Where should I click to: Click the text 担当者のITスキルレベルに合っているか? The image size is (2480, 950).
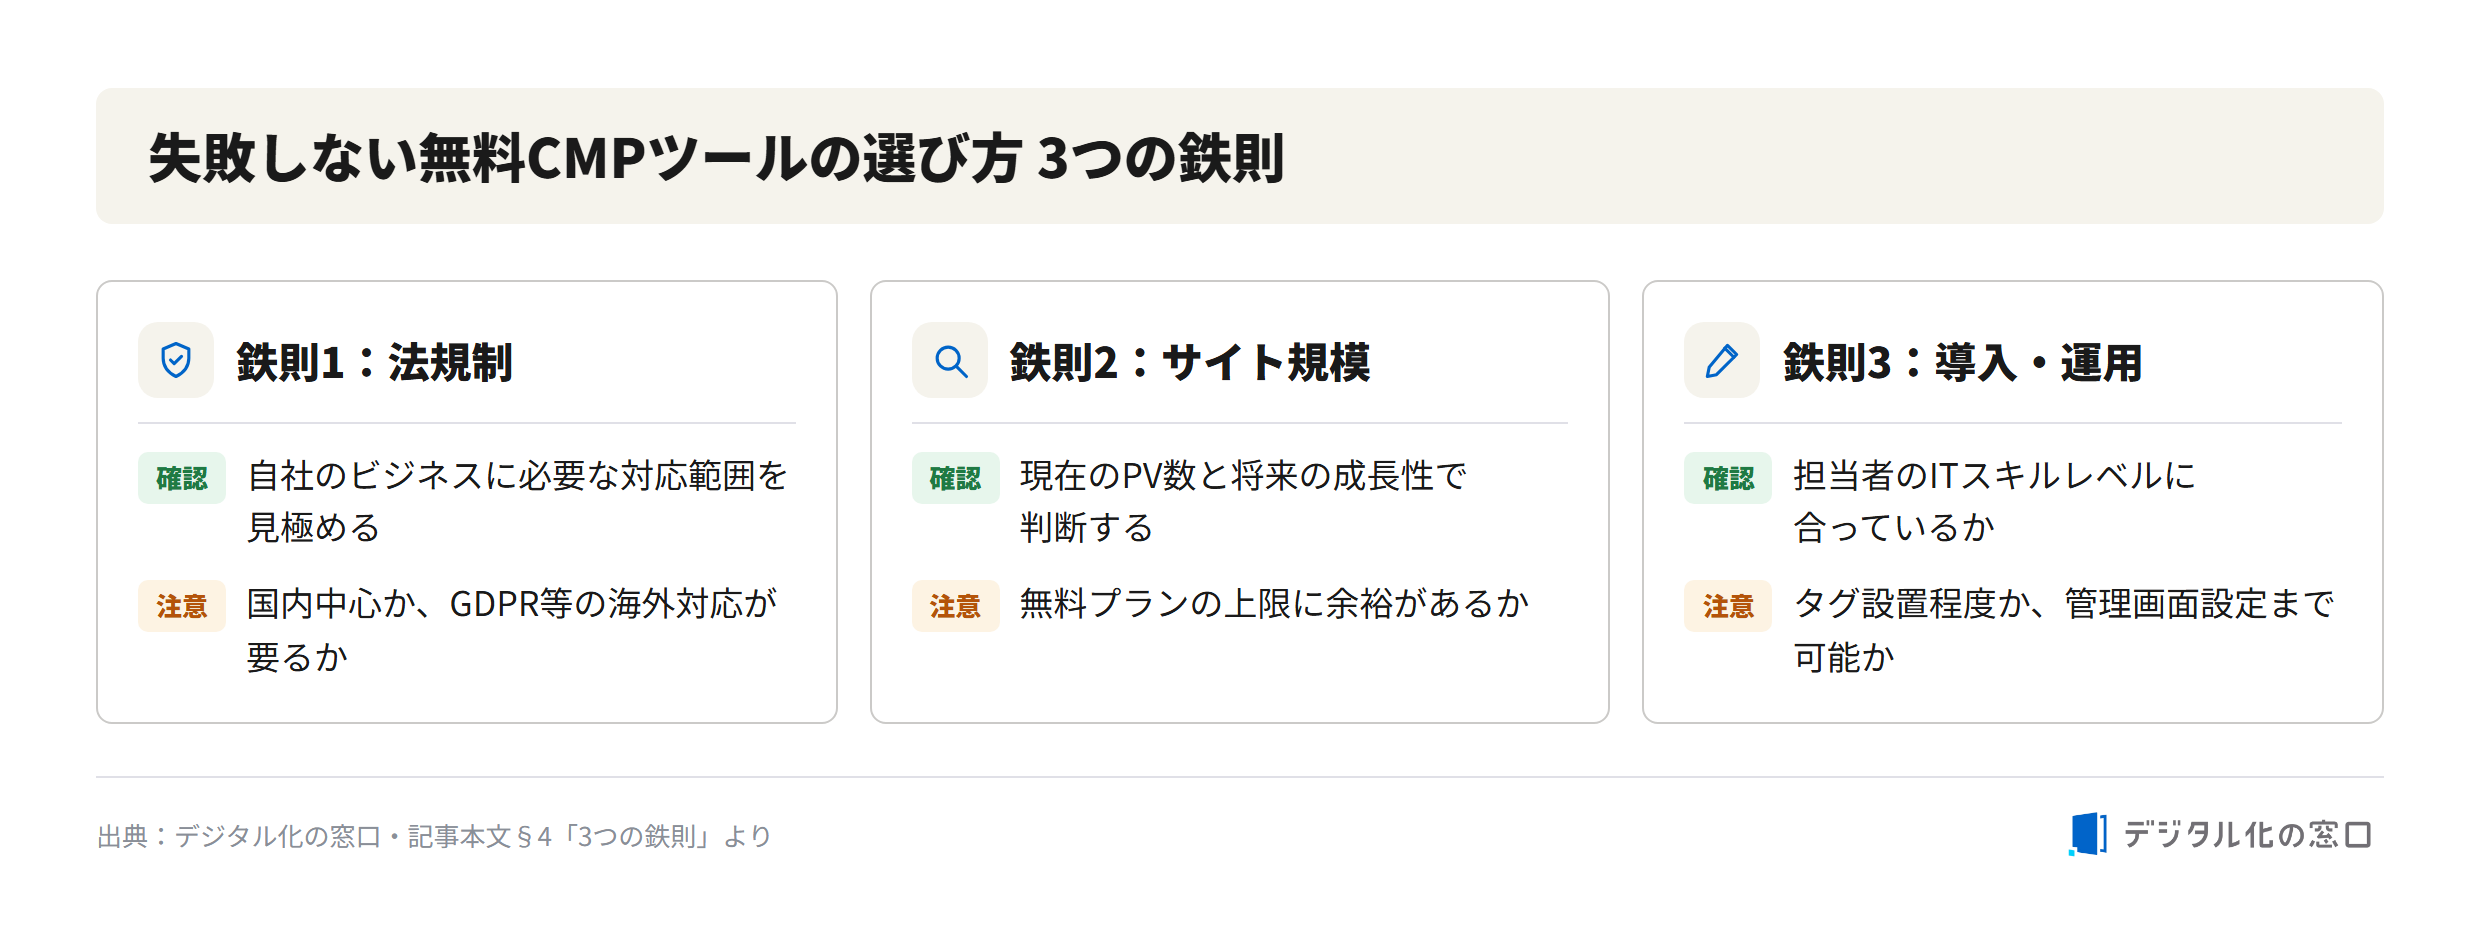pos(1994,502)
